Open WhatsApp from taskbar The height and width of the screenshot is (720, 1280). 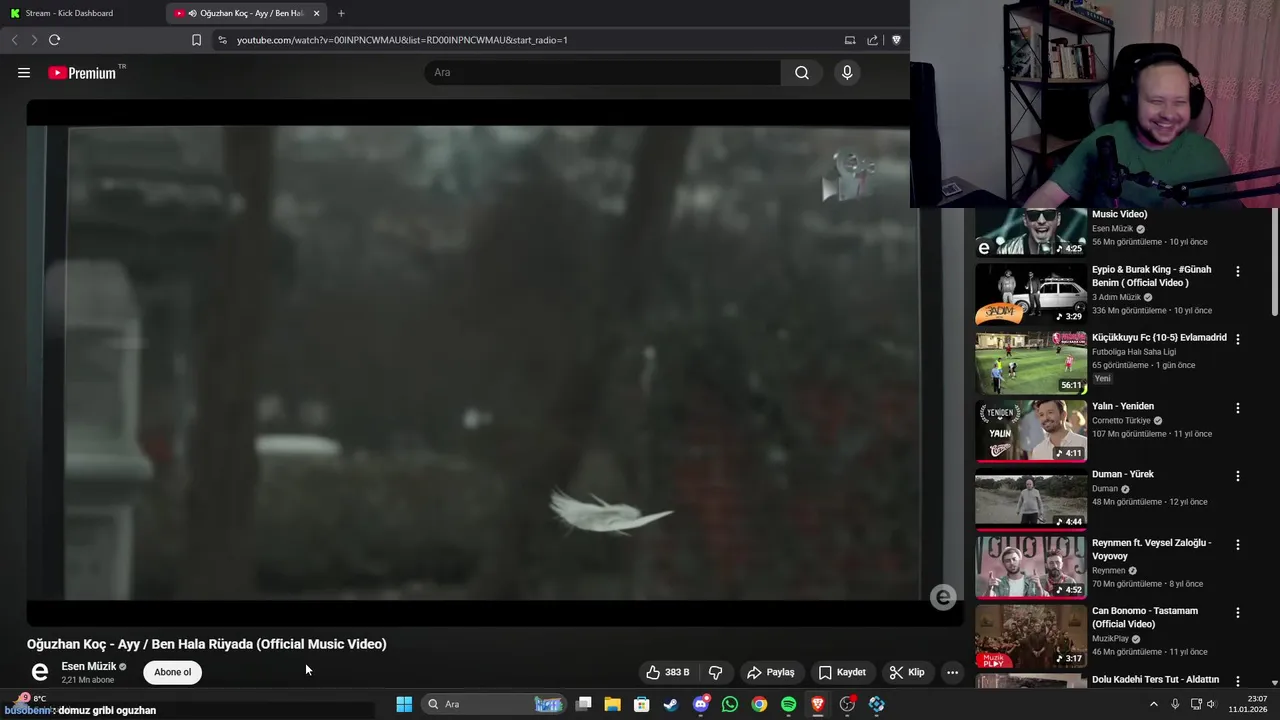pos(730,704)
